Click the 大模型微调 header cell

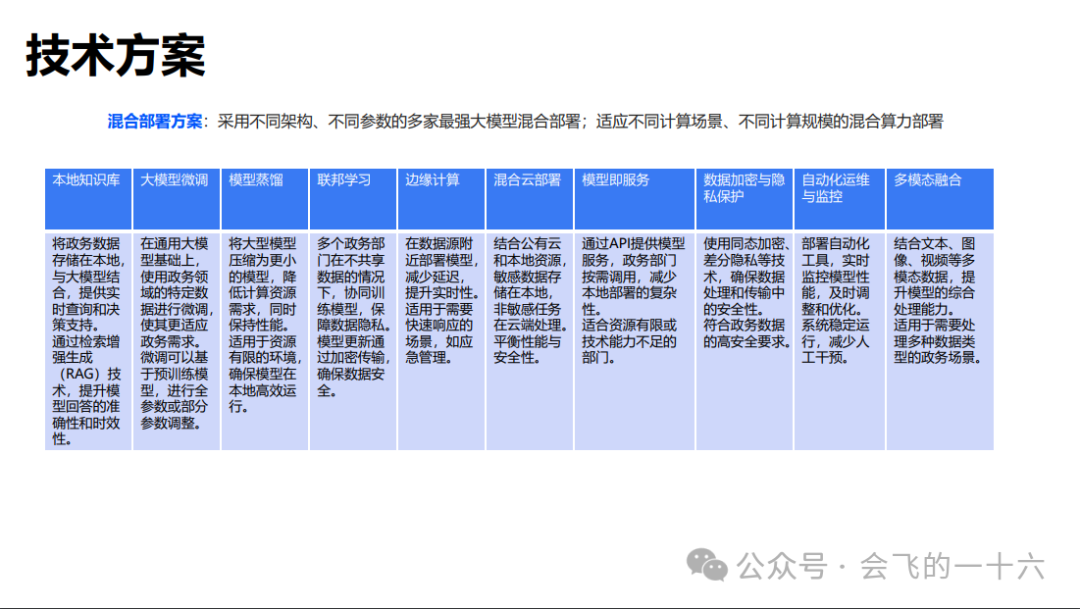pos(176,198)
